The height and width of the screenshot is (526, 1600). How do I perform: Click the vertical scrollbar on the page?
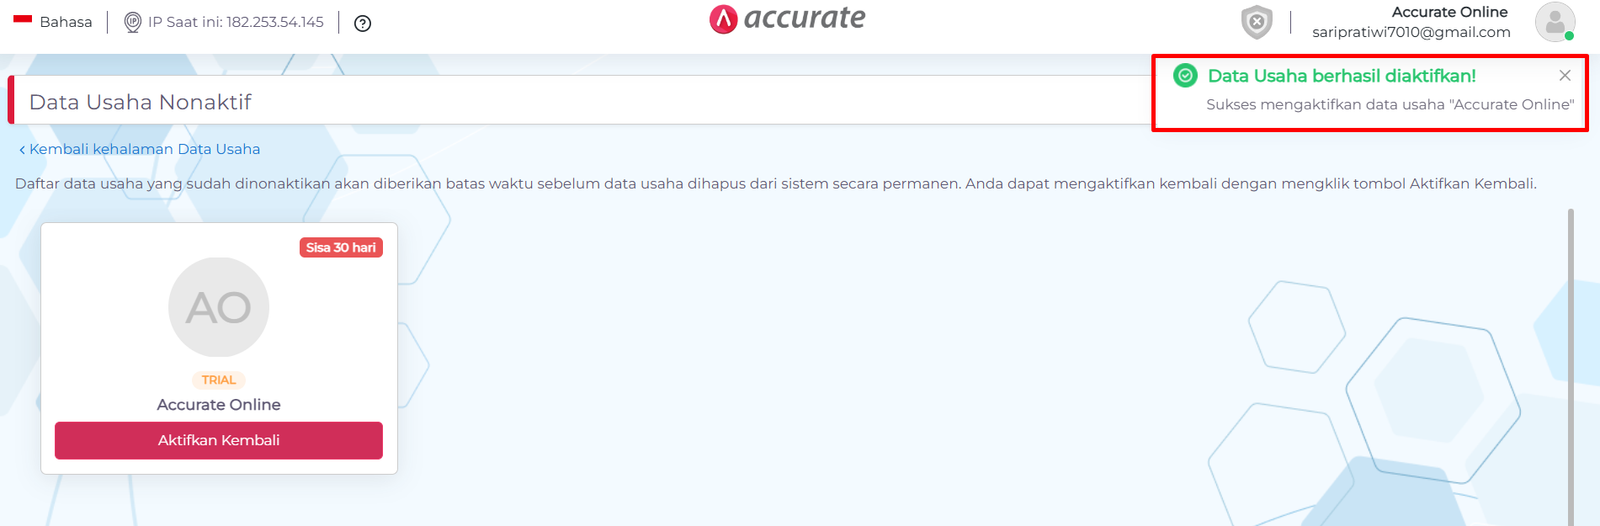click(x=1571, y=367)
